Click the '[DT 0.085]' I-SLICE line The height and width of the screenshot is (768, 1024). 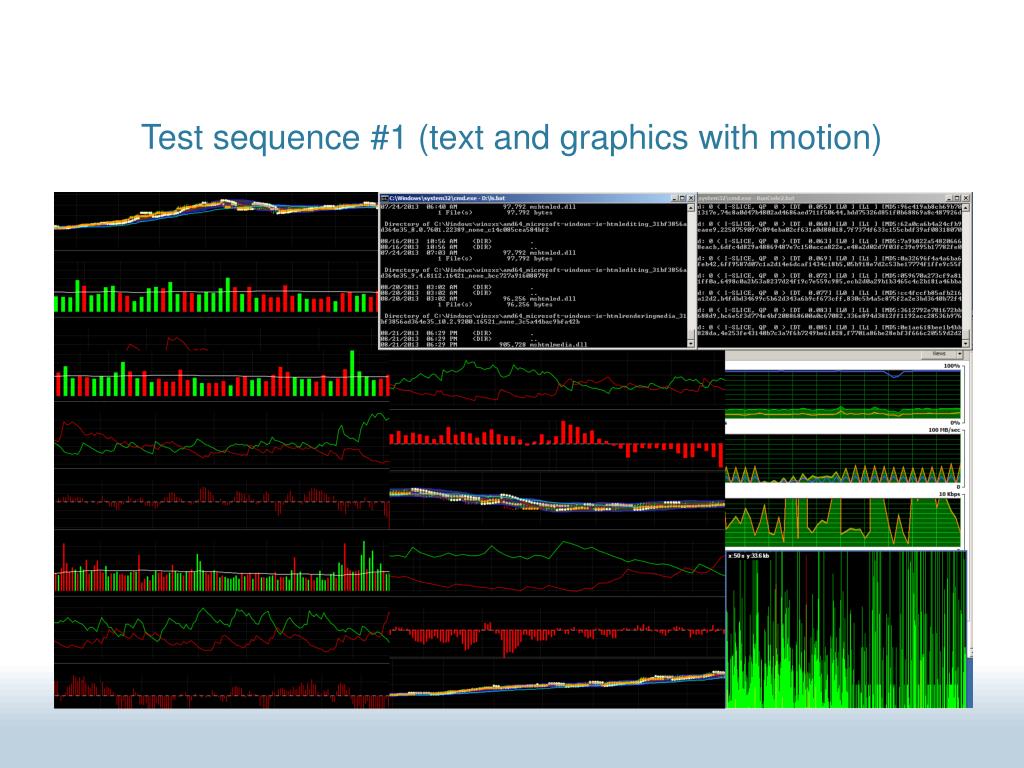tap(830, 327)
